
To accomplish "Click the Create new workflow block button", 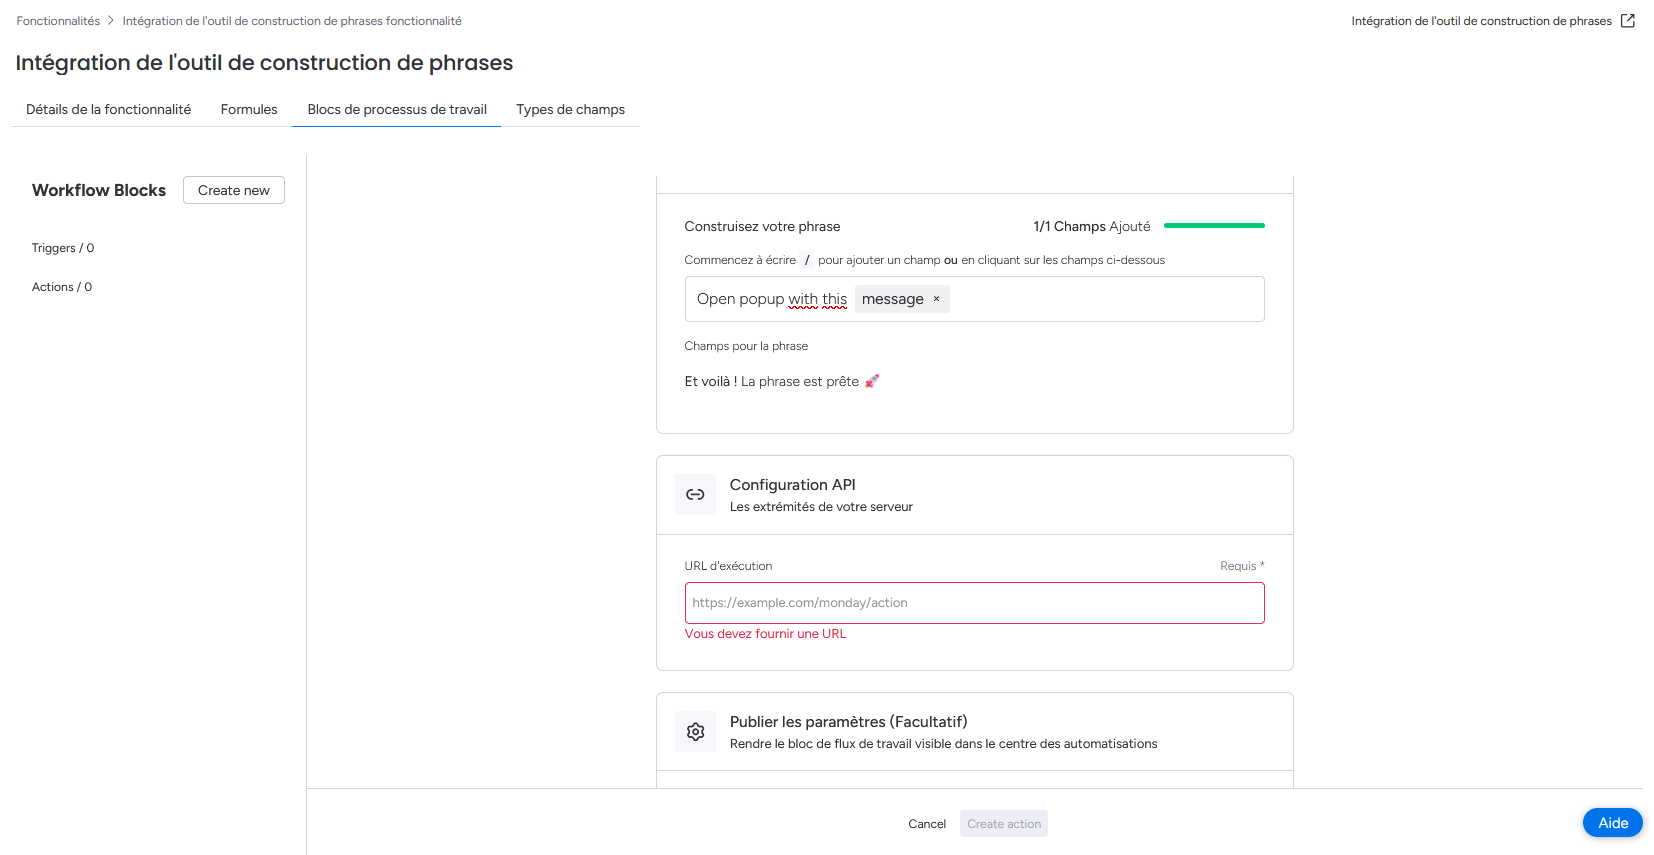I will tap(234, 190).
